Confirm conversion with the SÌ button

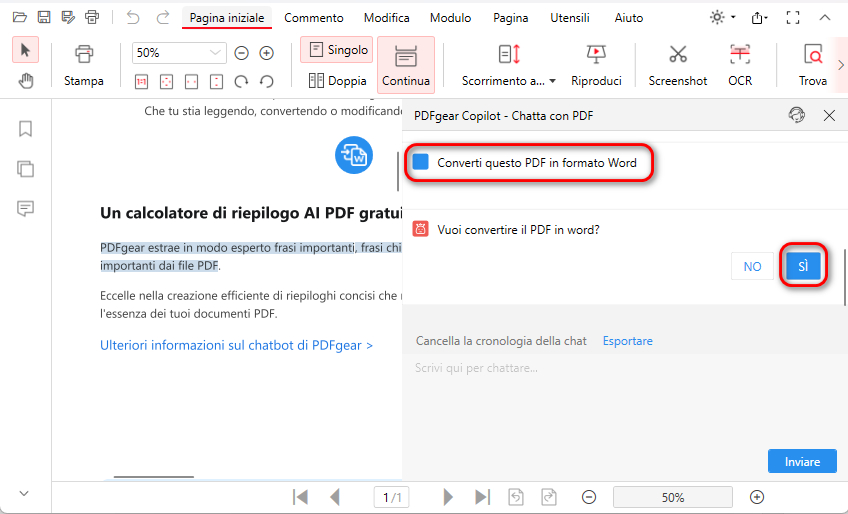click(x=803, y=266)
